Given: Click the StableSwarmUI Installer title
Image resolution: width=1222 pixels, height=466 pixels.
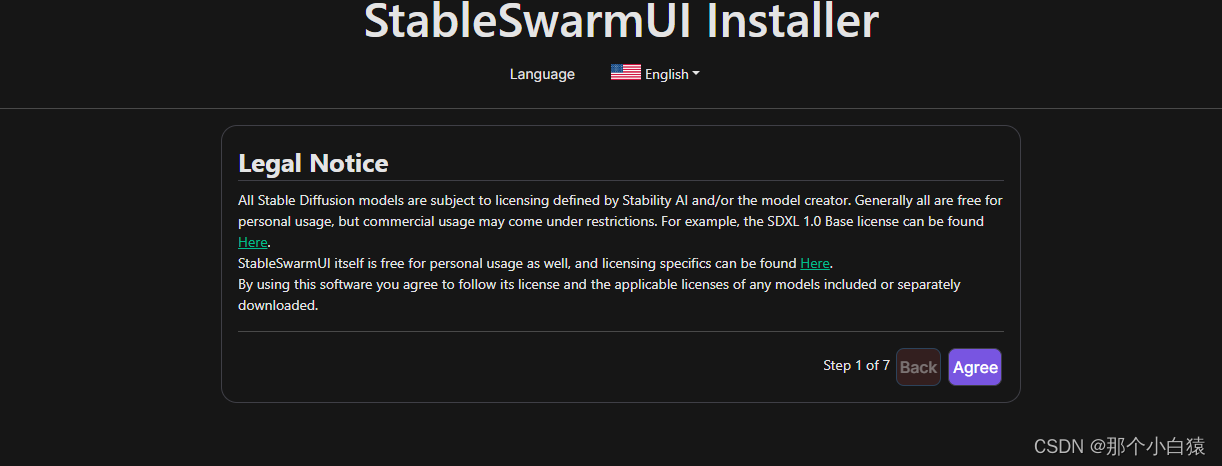Looking at the screenshot, I should (621, 21).
